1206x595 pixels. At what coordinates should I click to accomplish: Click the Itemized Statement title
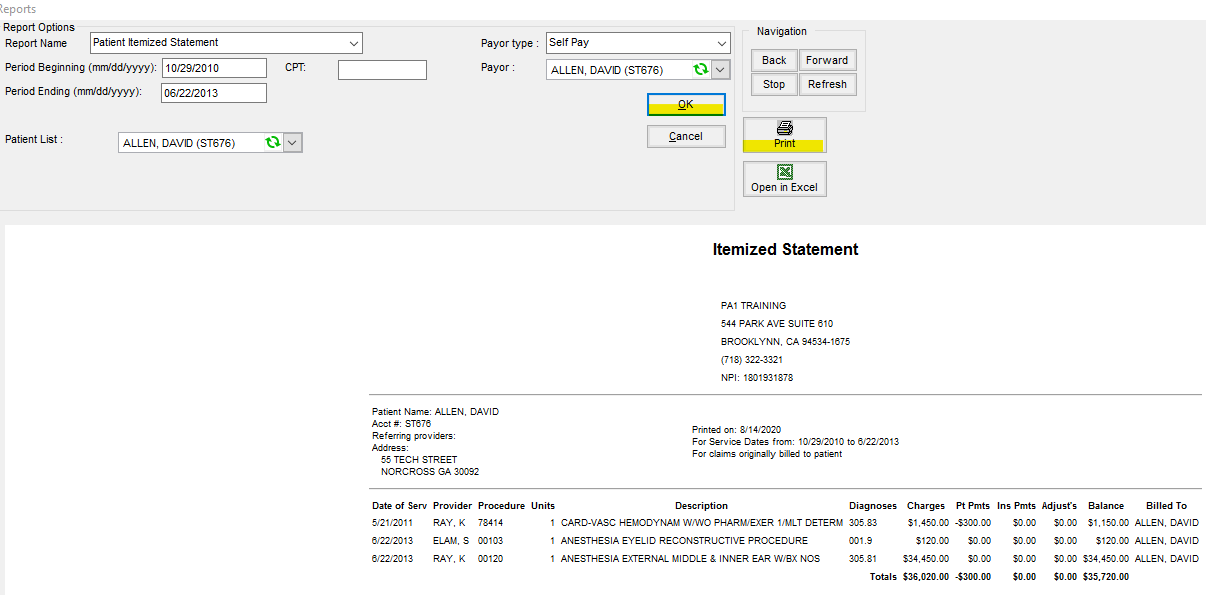785,249
